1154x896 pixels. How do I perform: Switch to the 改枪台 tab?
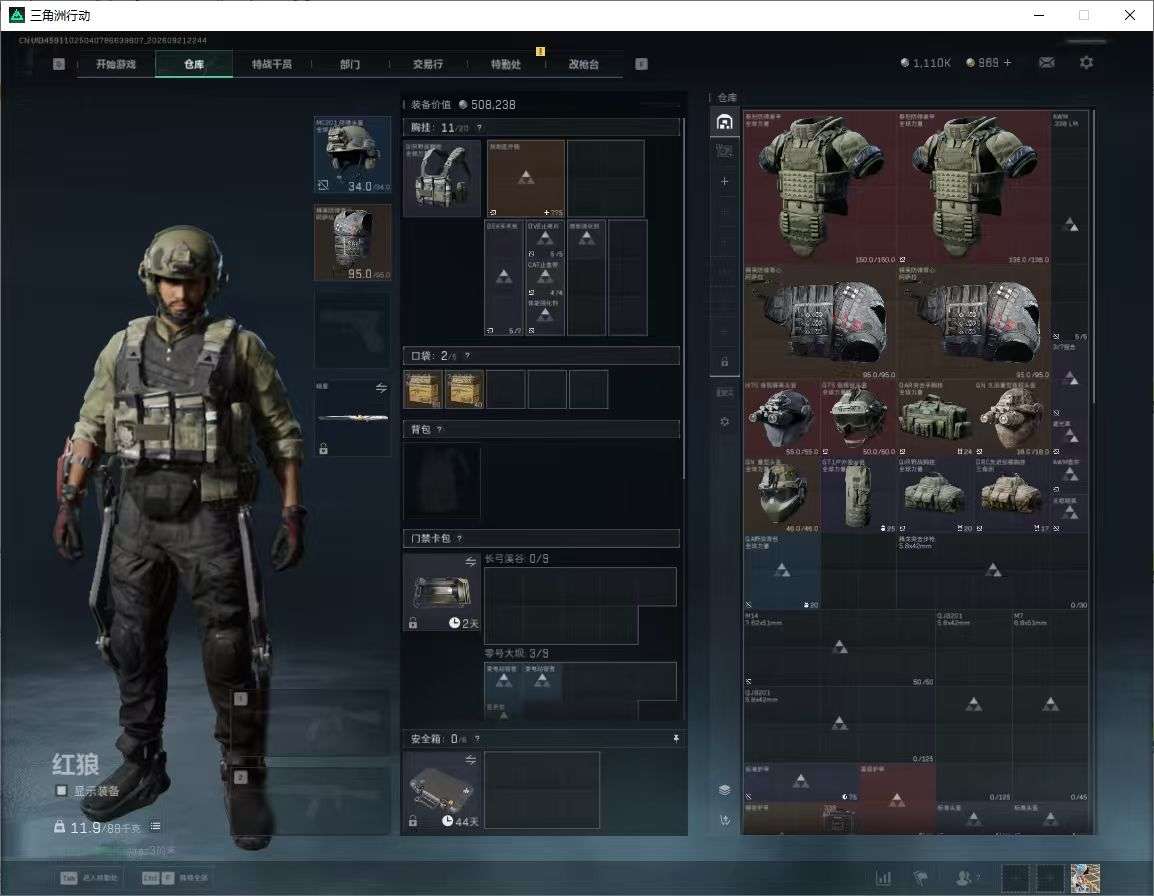(x=584, y=64)
